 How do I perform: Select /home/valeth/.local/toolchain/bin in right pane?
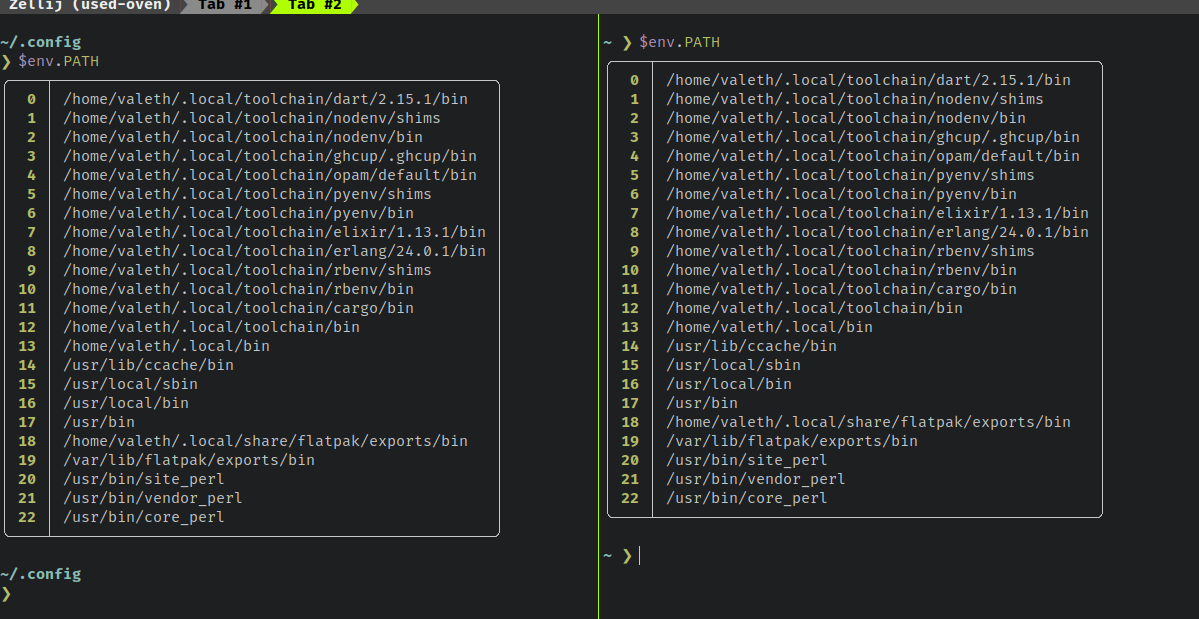814,308
